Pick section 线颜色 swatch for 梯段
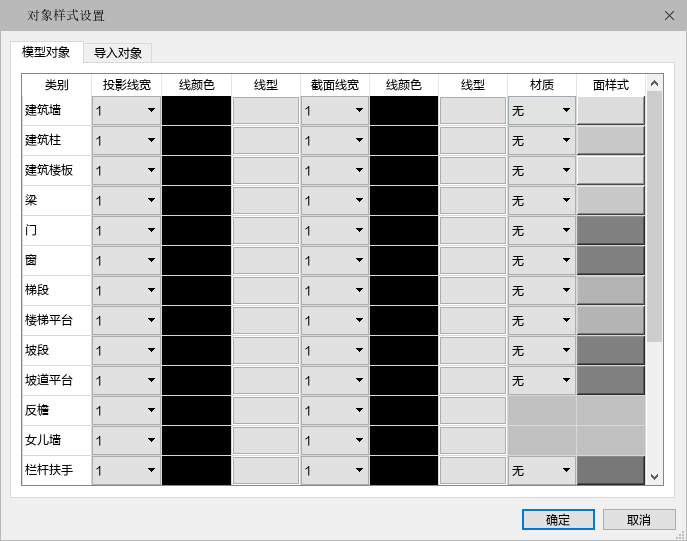The image size is (687, 541). coord(404,290)
